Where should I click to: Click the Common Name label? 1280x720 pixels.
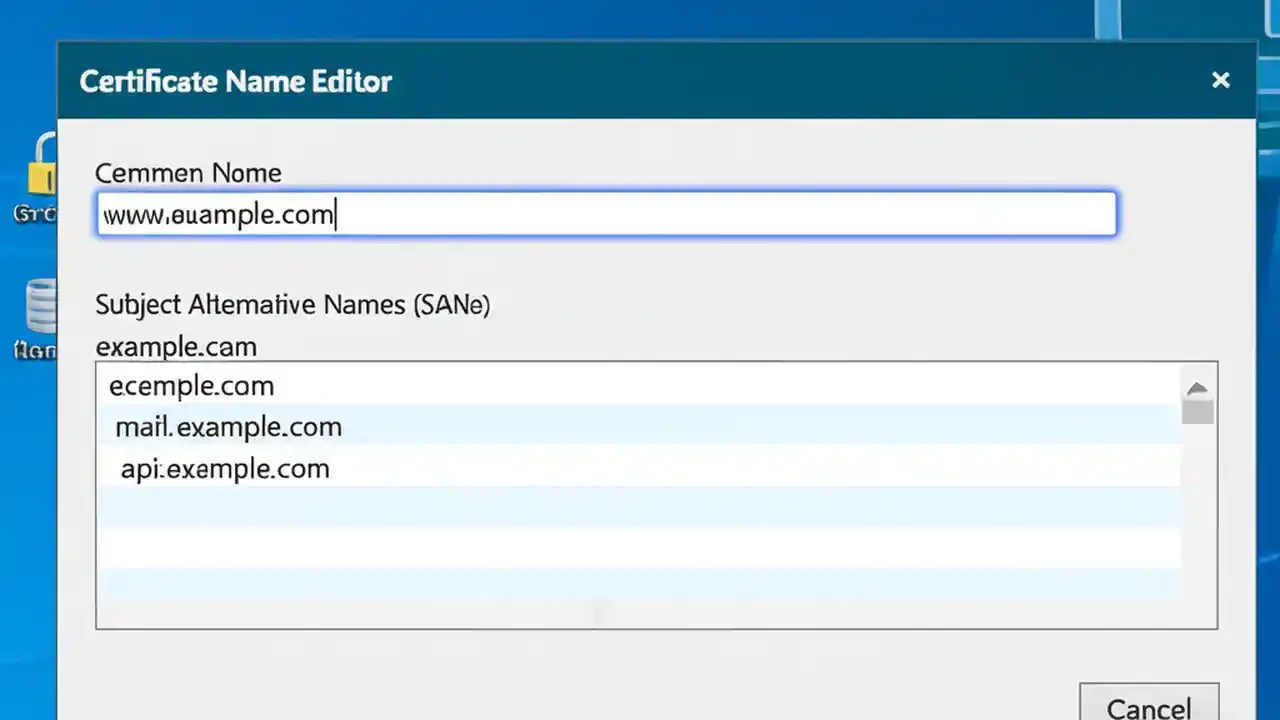click(x=187, y=172)
